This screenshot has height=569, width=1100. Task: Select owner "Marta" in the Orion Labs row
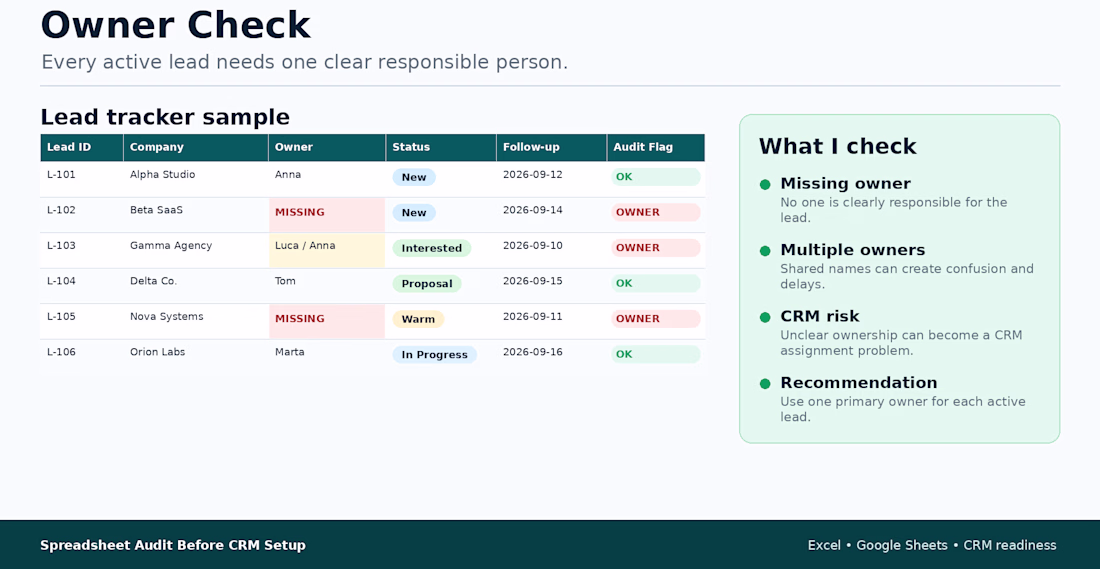(290, 352)
